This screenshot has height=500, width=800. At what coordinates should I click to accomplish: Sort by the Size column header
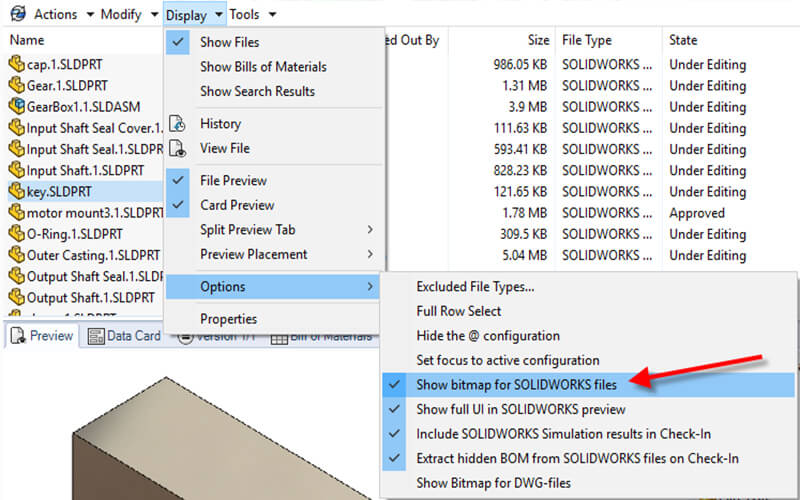click(538, 40)
